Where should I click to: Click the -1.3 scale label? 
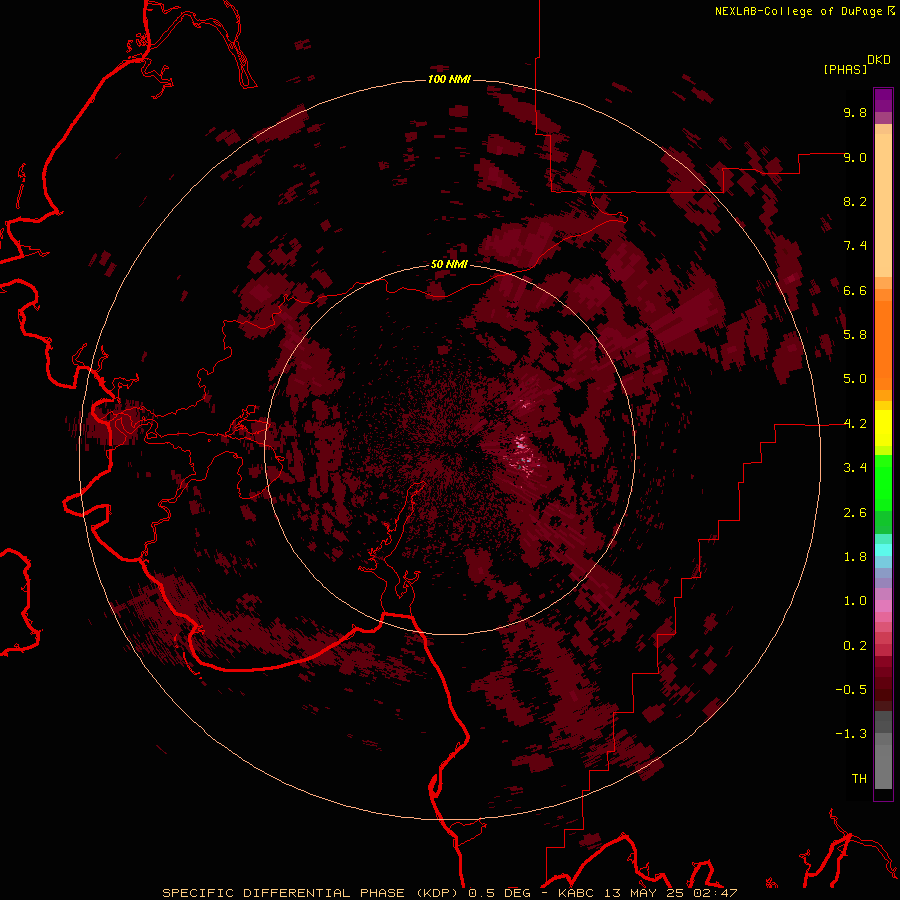pos(851,734)
